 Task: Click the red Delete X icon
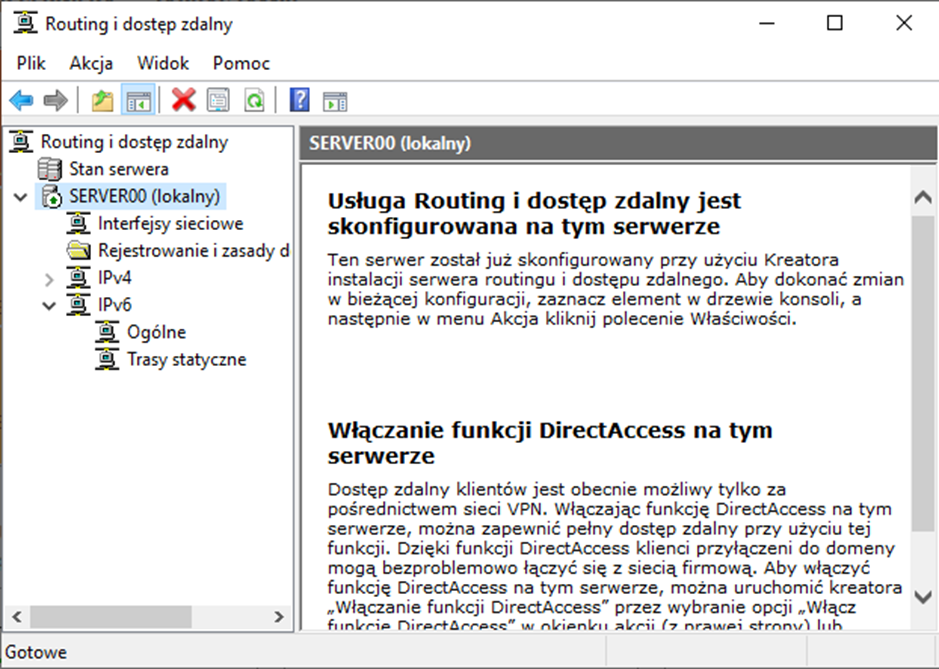click(x=183, y=100)
